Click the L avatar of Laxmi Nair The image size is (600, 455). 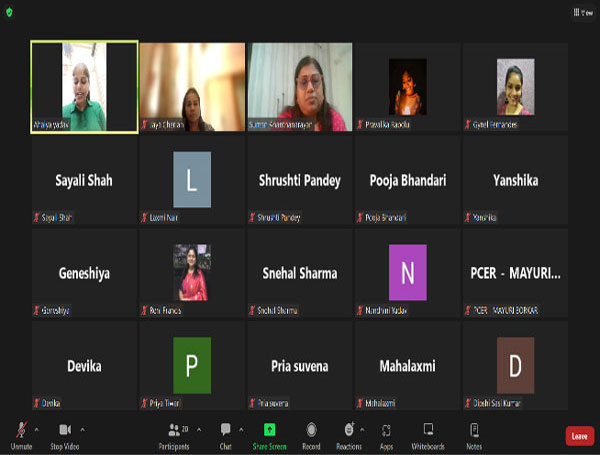(192, 179)
